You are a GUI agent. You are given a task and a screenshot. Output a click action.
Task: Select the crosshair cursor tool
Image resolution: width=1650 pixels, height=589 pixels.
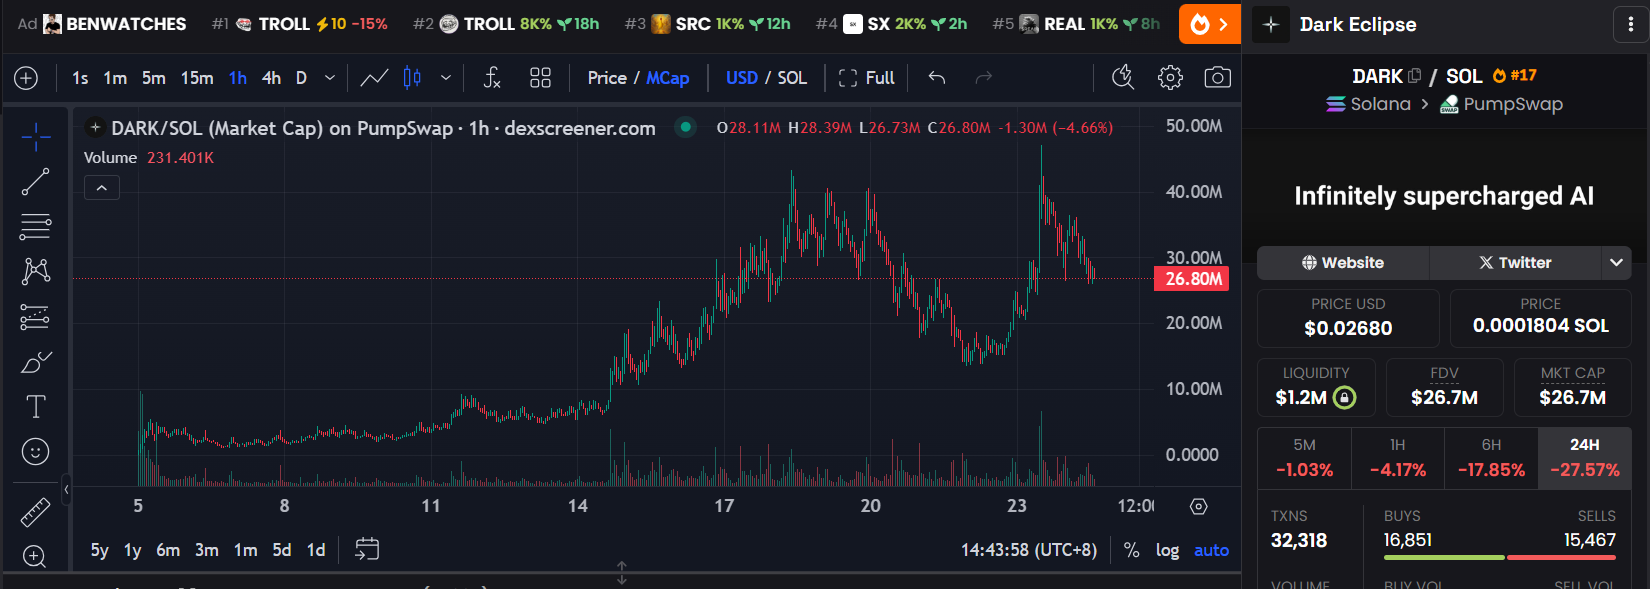click(35, 137)
